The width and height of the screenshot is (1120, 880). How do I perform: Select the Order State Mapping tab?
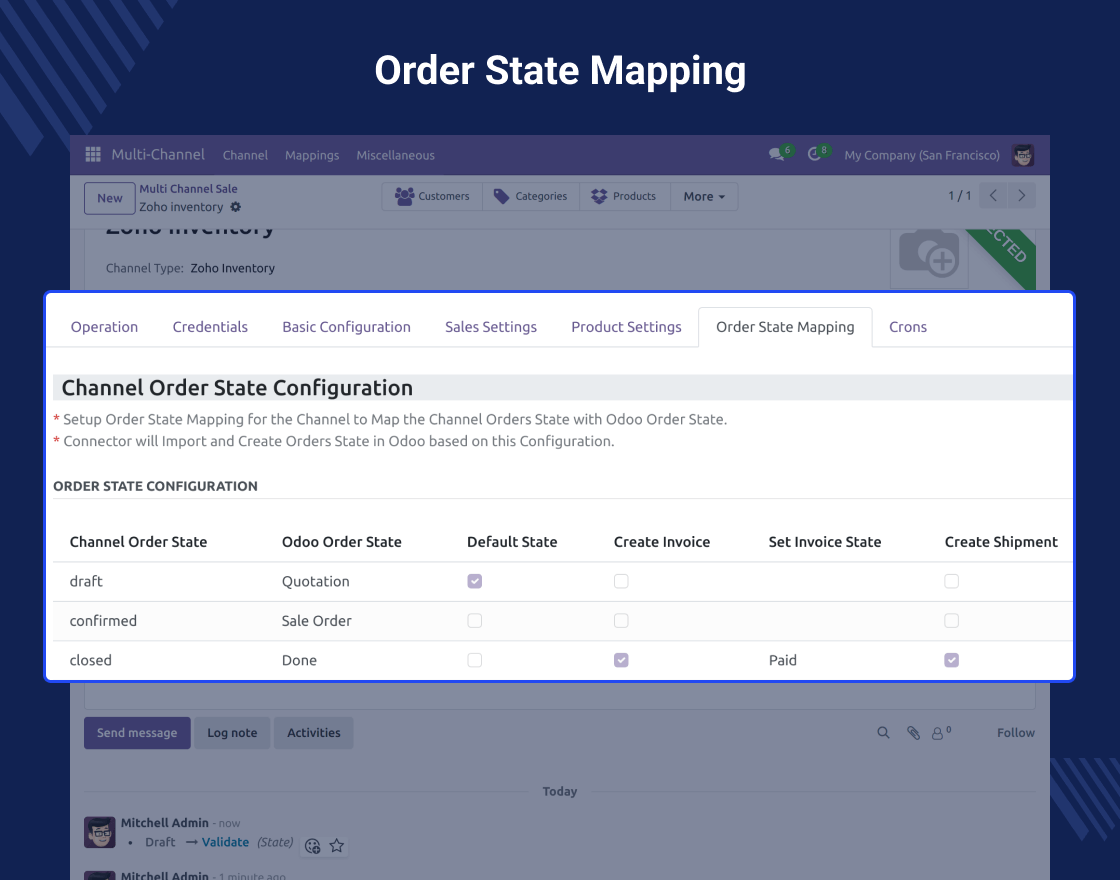click(785, 327)
